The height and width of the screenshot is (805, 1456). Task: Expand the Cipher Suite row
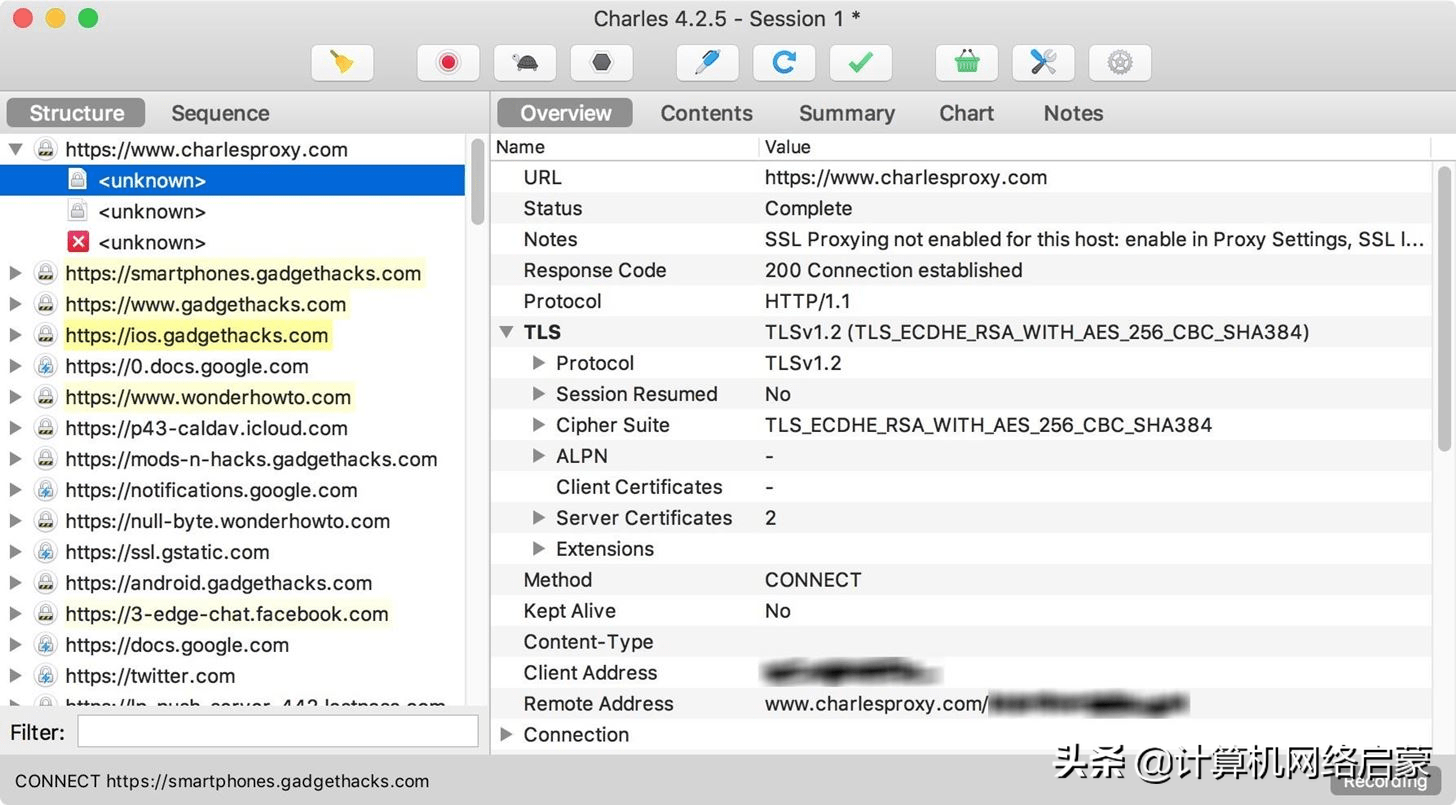coord(539,425)
